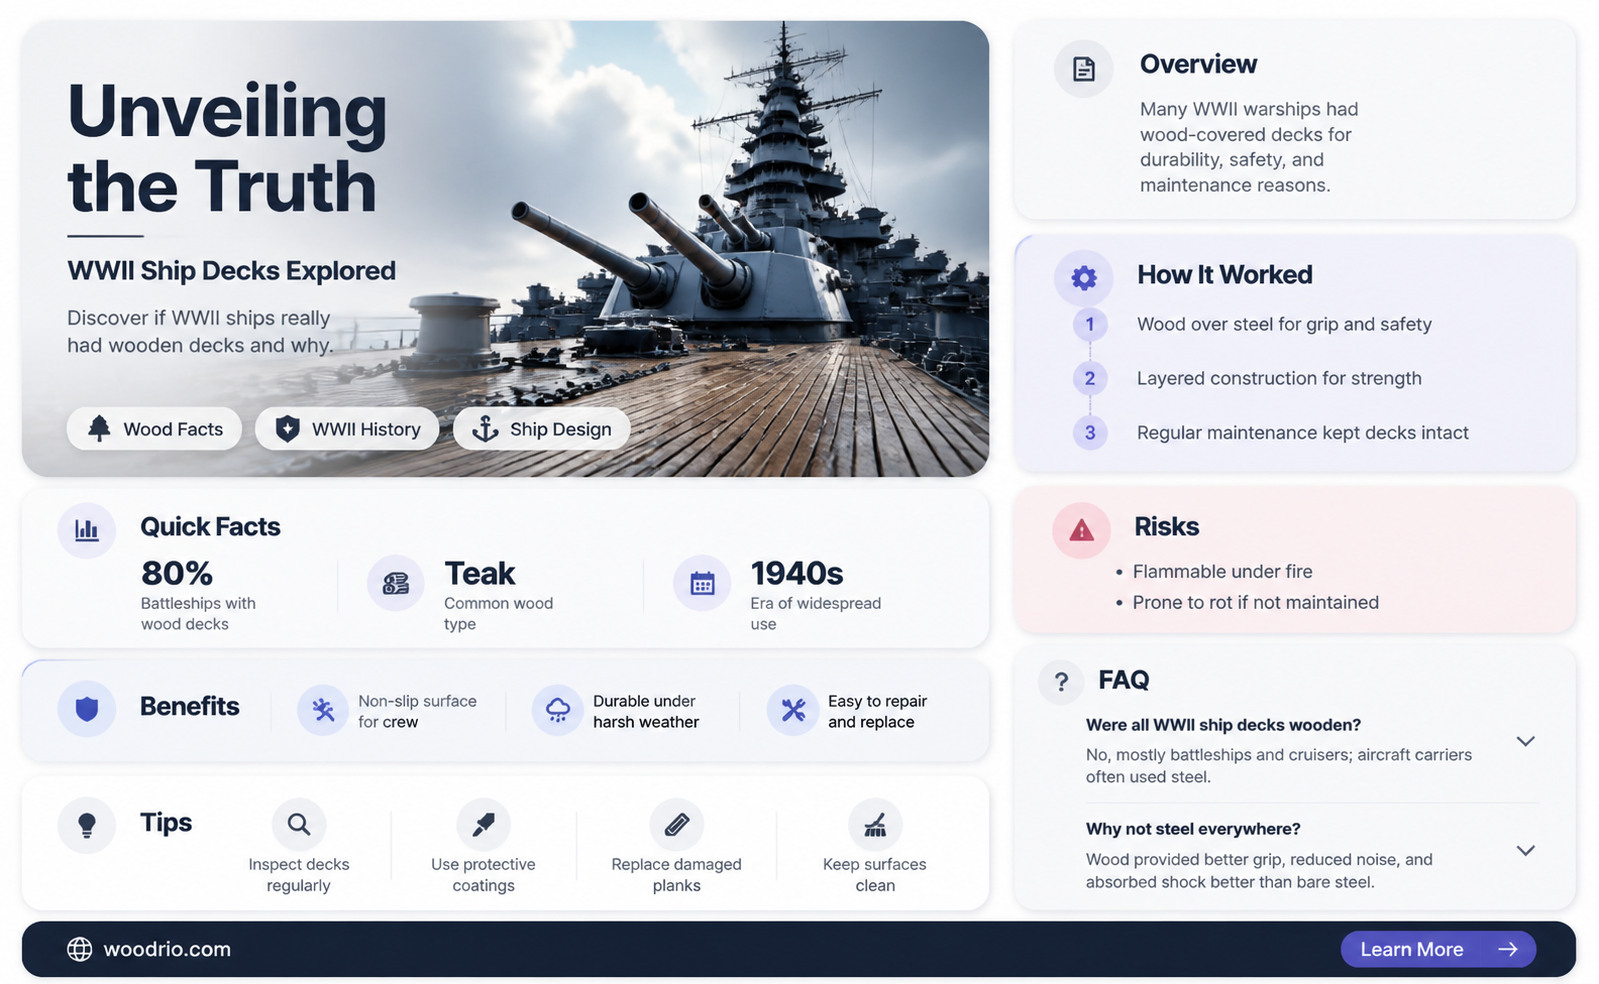Click the protective coatings brush icon
Viewport: 1599px width, 984px height.
coord(484,824)
